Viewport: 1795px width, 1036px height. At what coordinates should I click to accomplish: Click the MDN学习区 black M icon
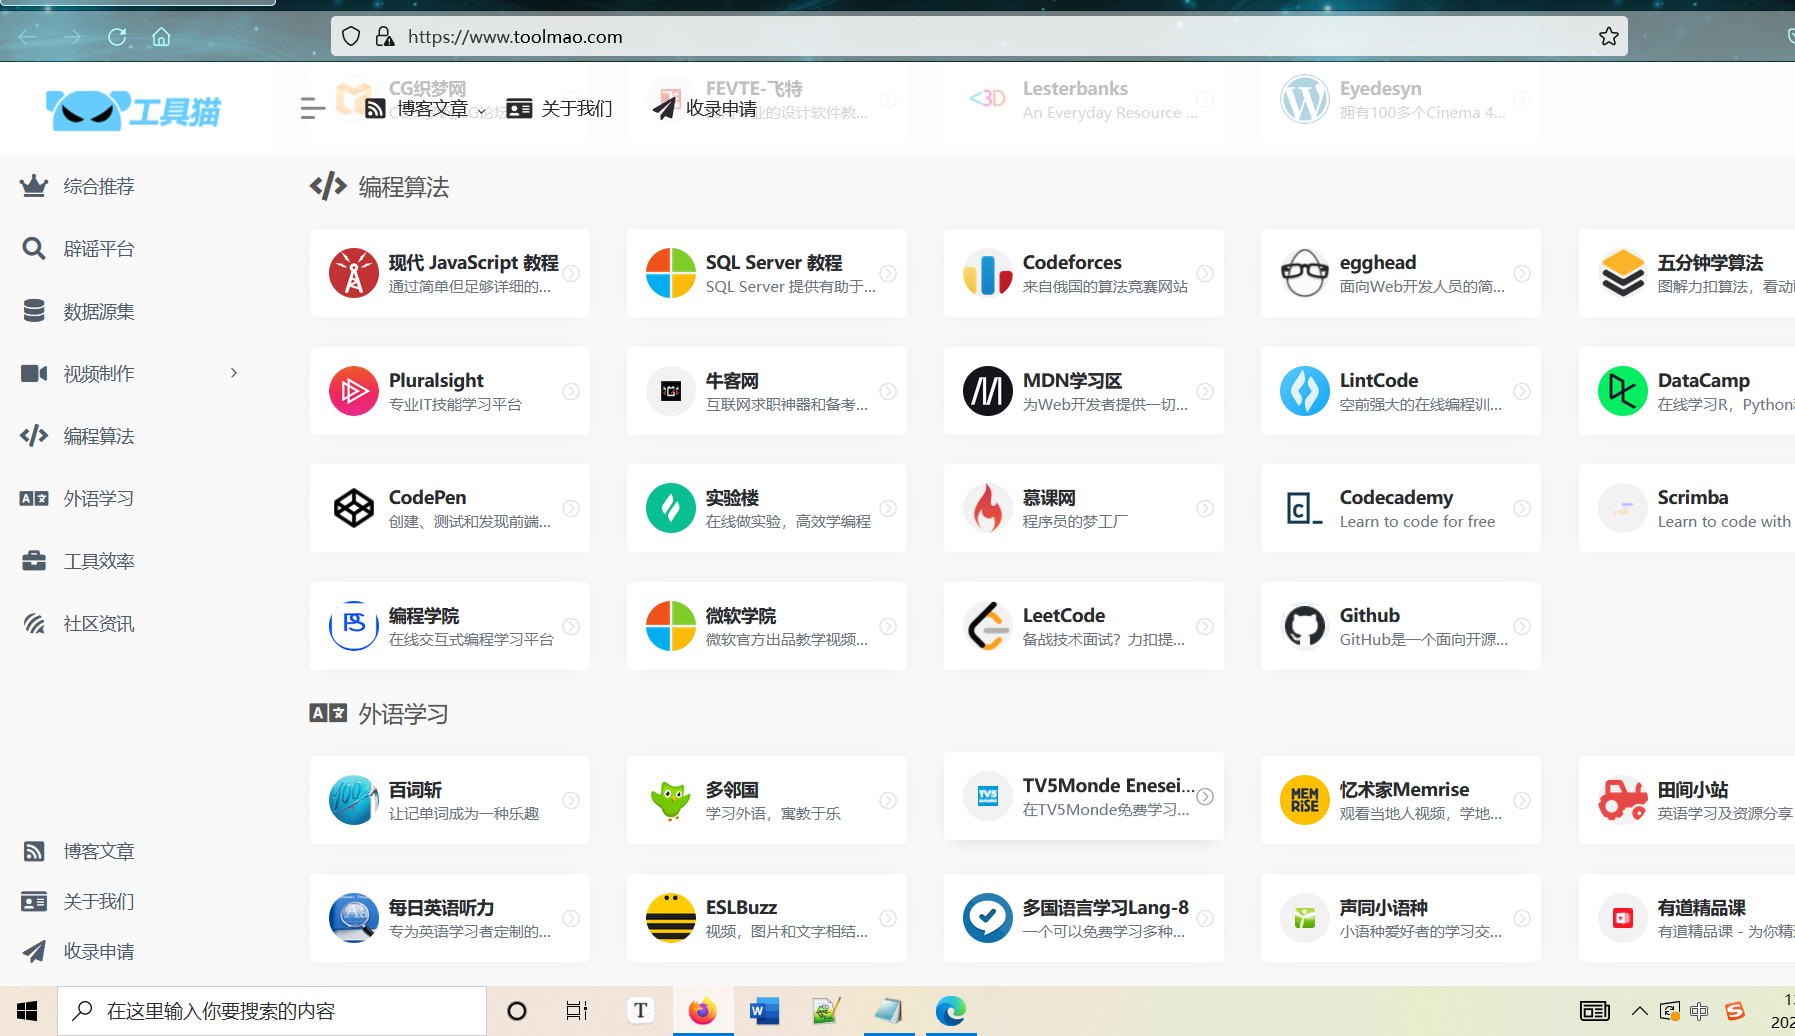tap(988, 391)
